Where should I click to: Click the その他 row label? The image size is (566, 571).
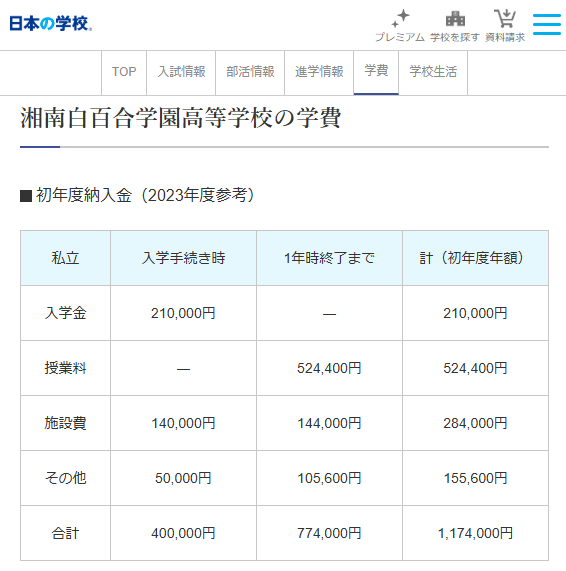(66, 478)
